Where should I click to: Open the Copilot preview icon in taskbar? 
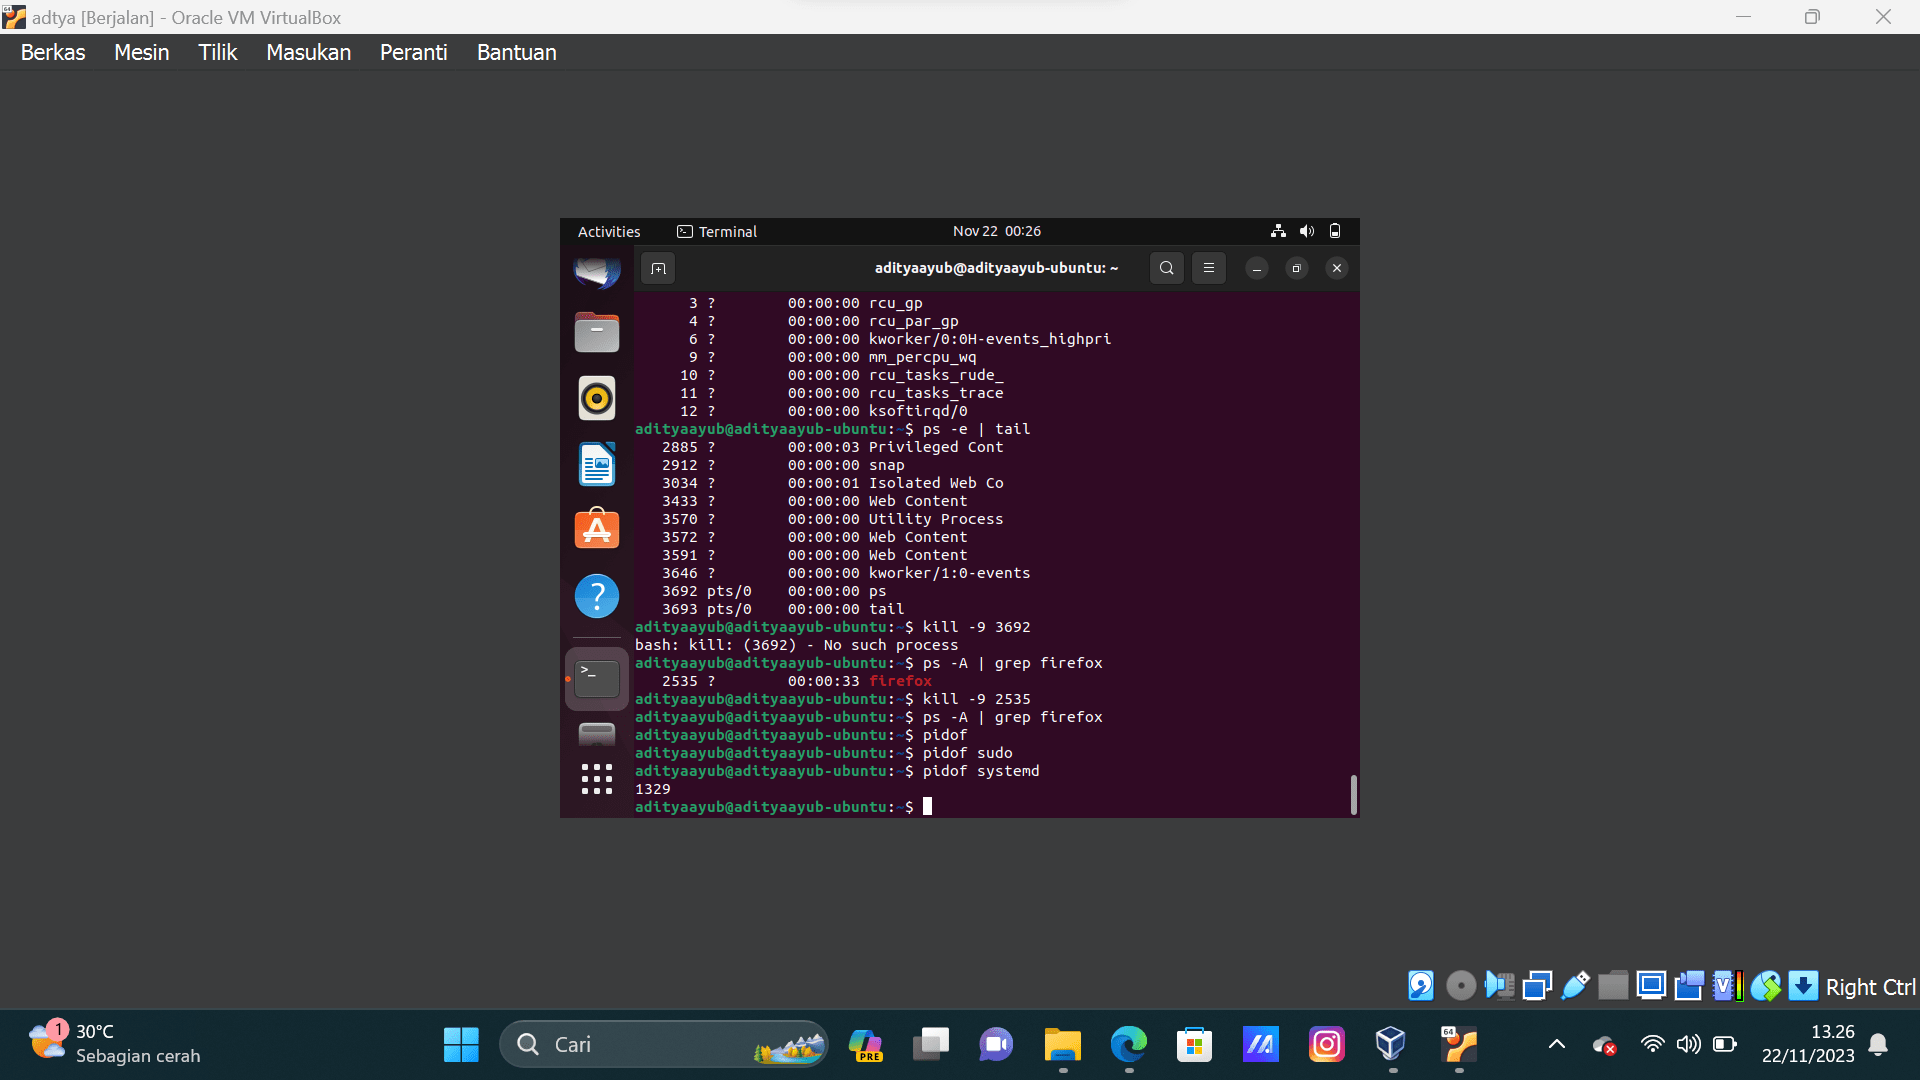[x=864, y=1045]
